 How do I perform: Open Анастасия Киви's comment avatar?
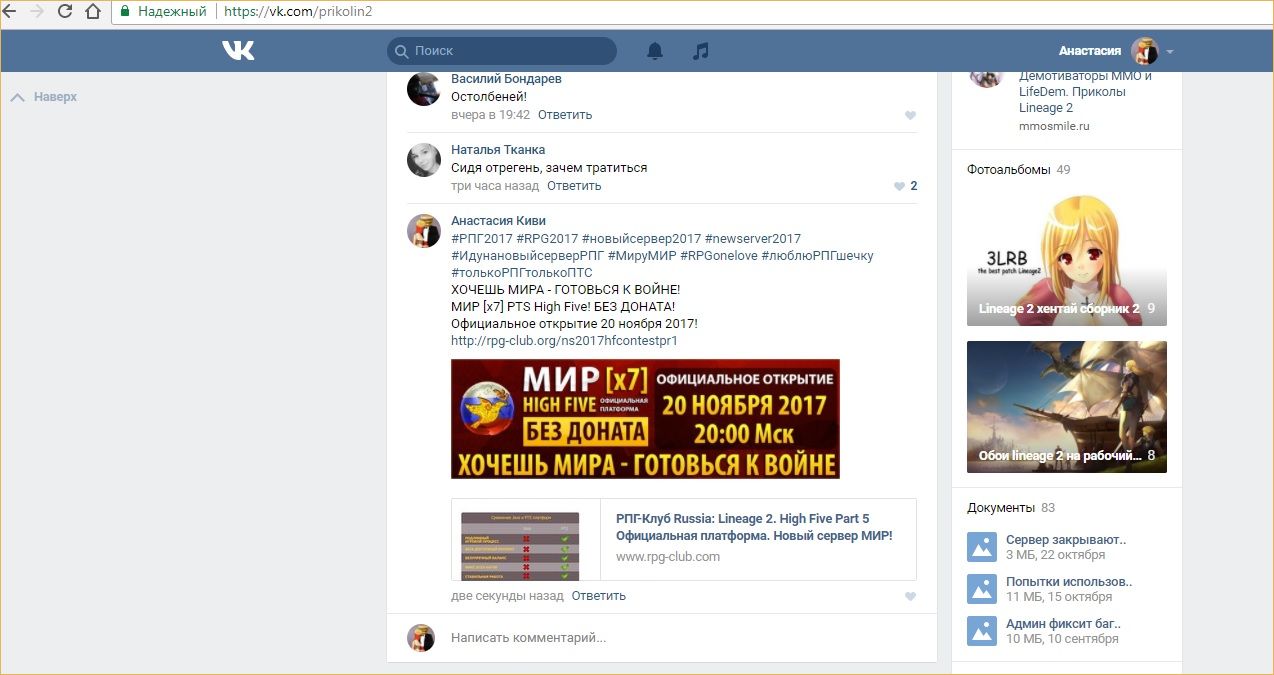click(423, 231)
